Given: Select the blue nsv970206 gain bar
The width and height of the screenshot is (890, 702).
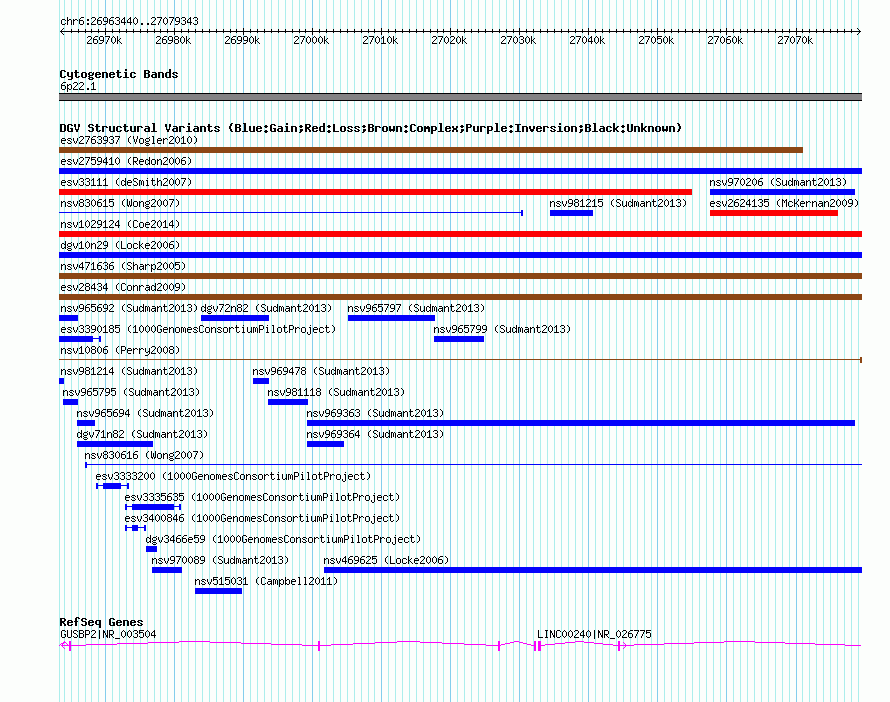Looking at the screenshot, I should (x=782, y=192).
